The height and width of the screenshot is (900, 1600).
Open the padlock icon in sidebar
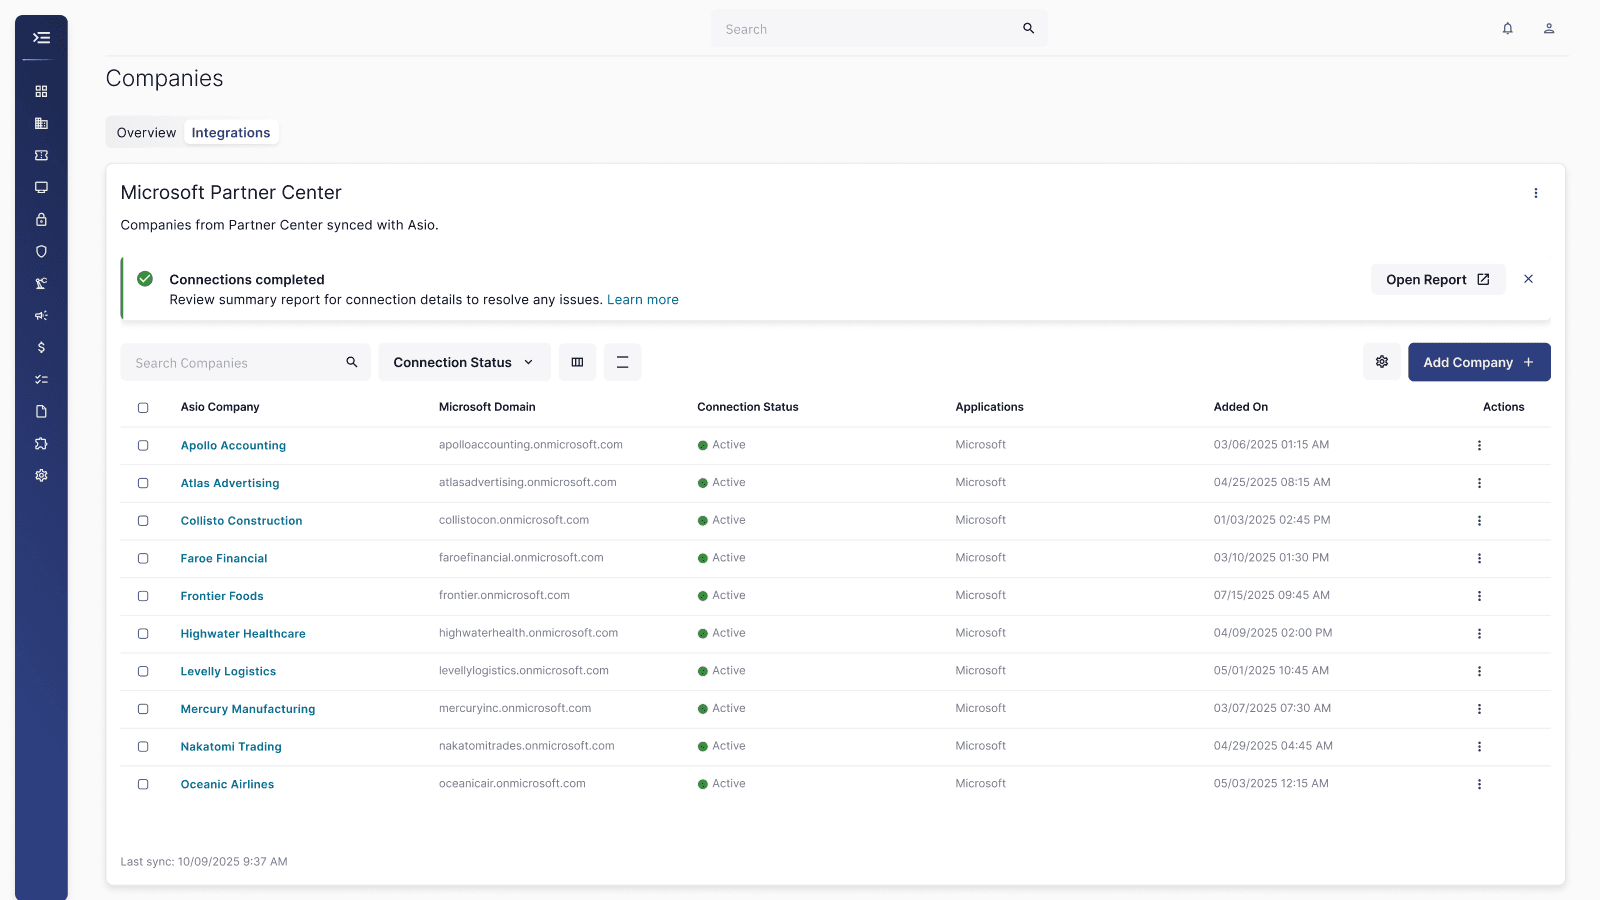[x=41, y=219]
